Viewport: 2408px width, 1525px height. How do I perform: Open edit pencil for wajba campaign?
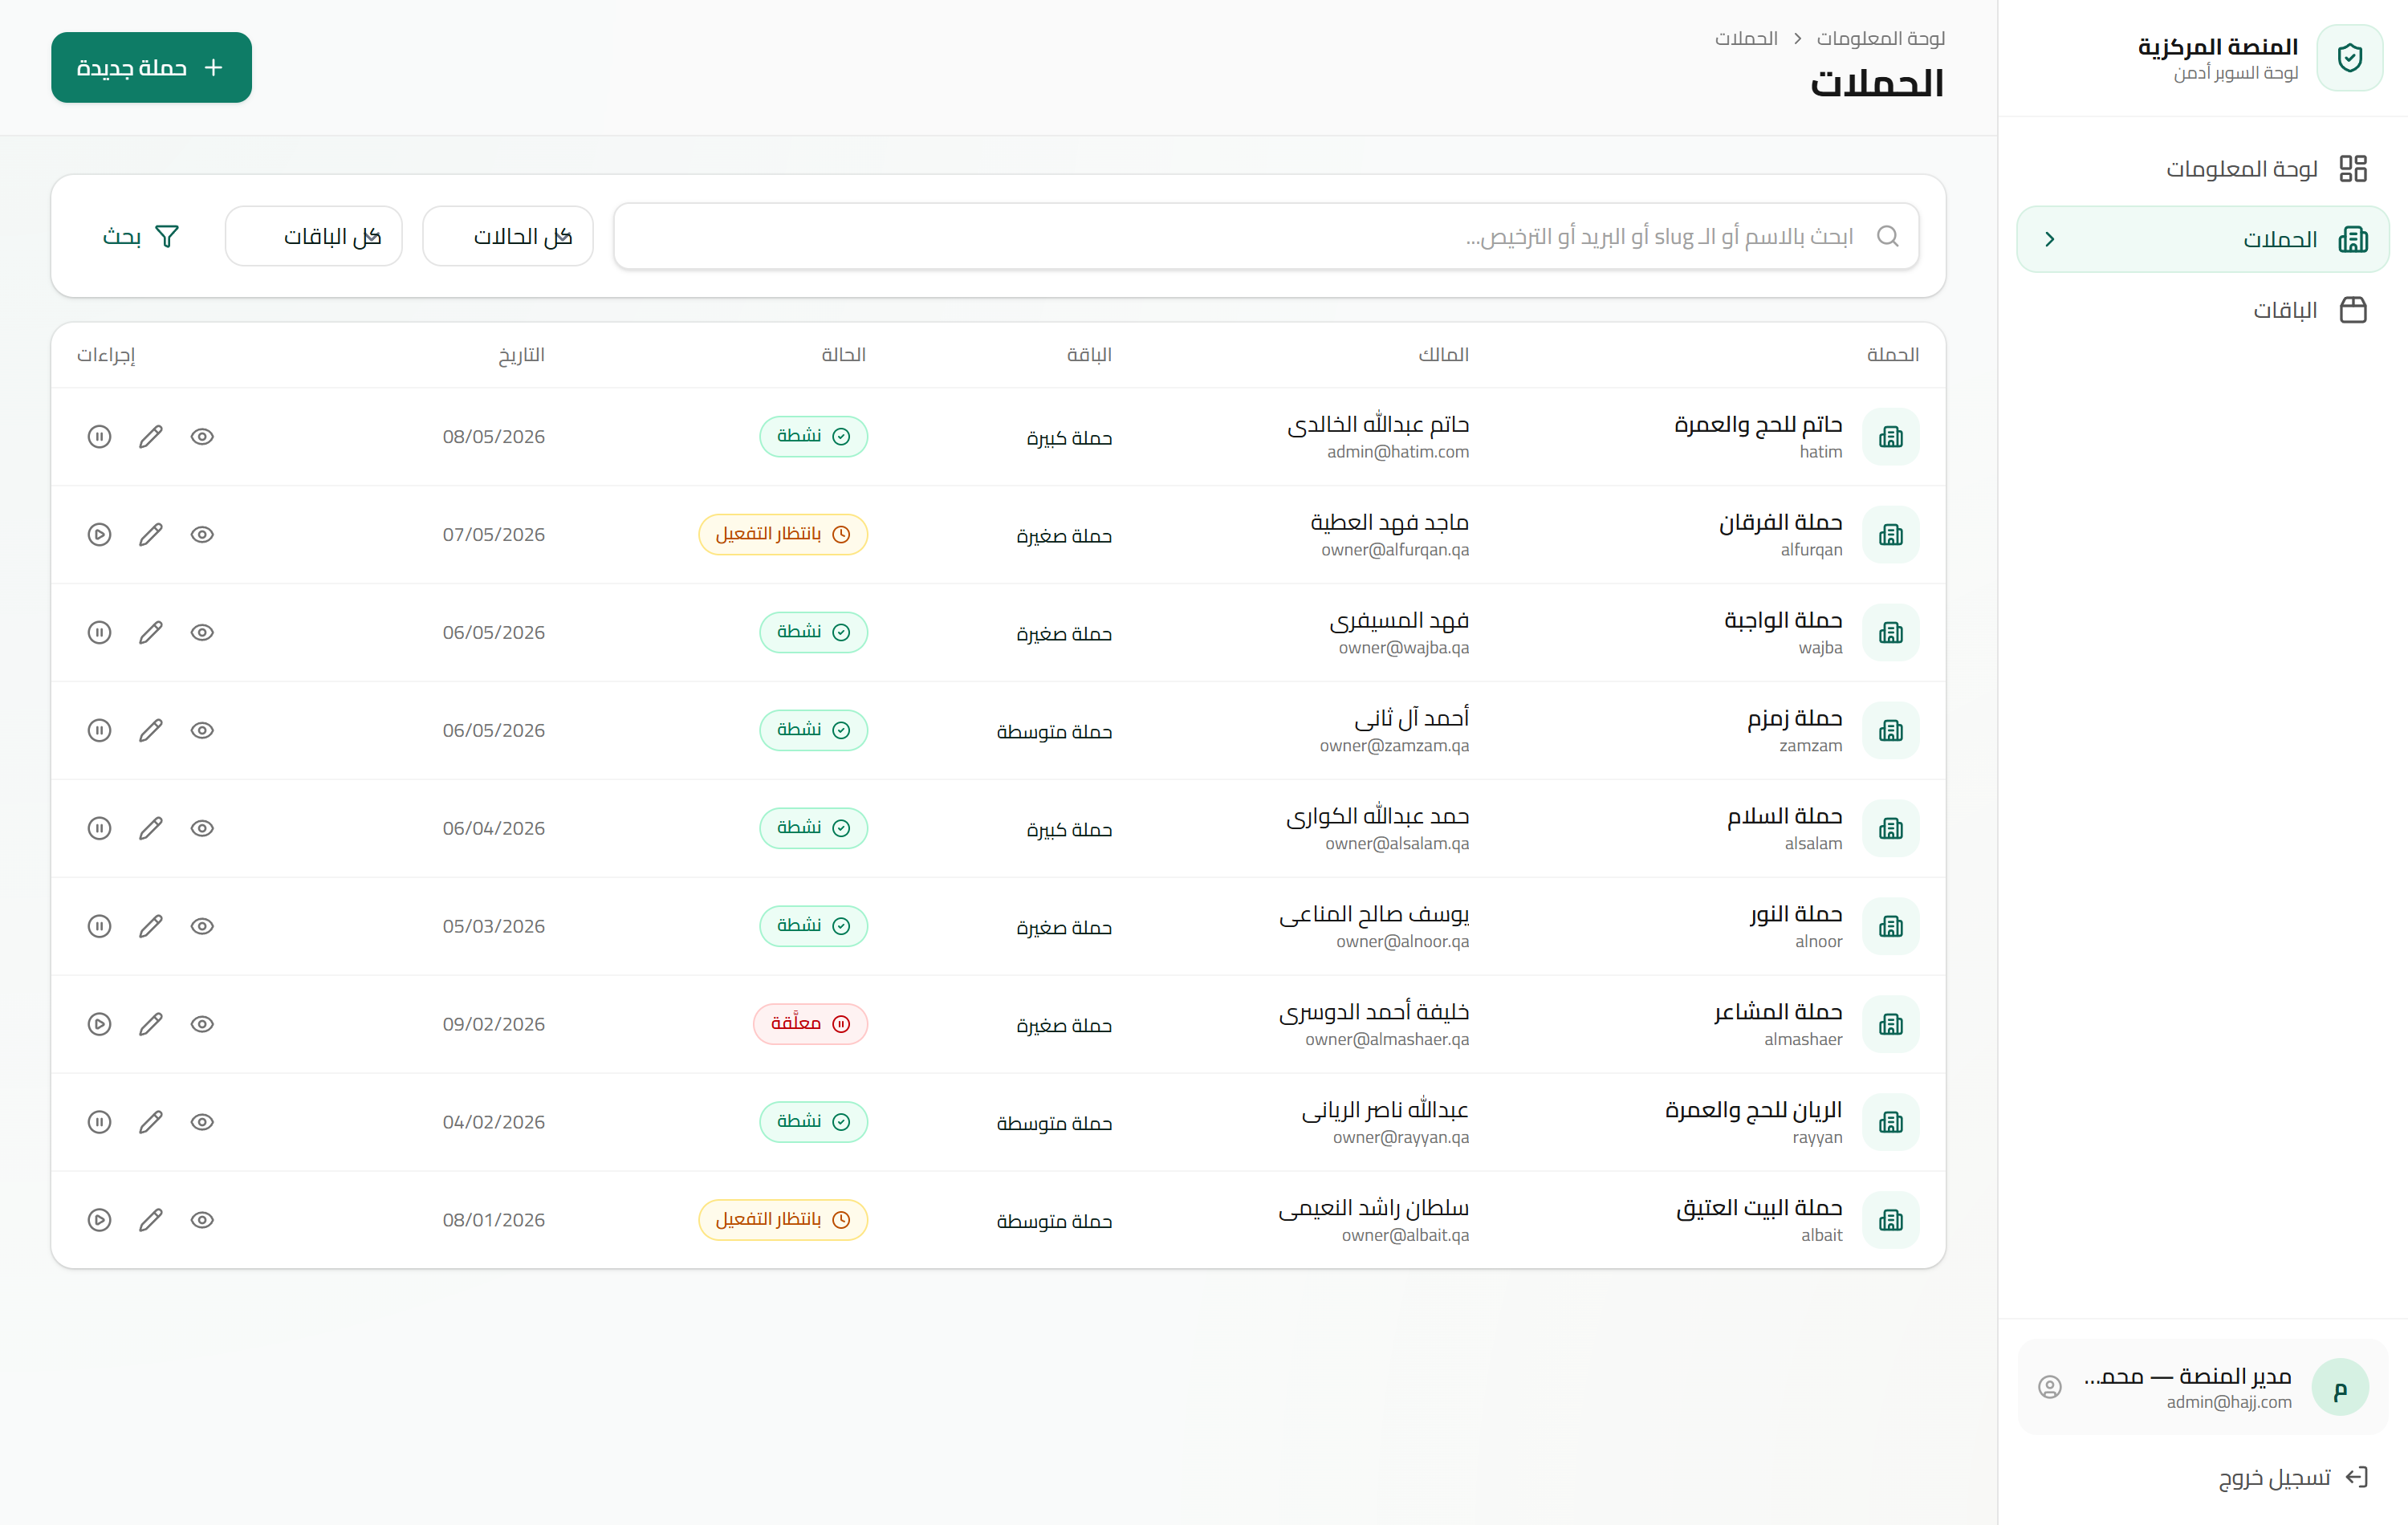point(151,633)
